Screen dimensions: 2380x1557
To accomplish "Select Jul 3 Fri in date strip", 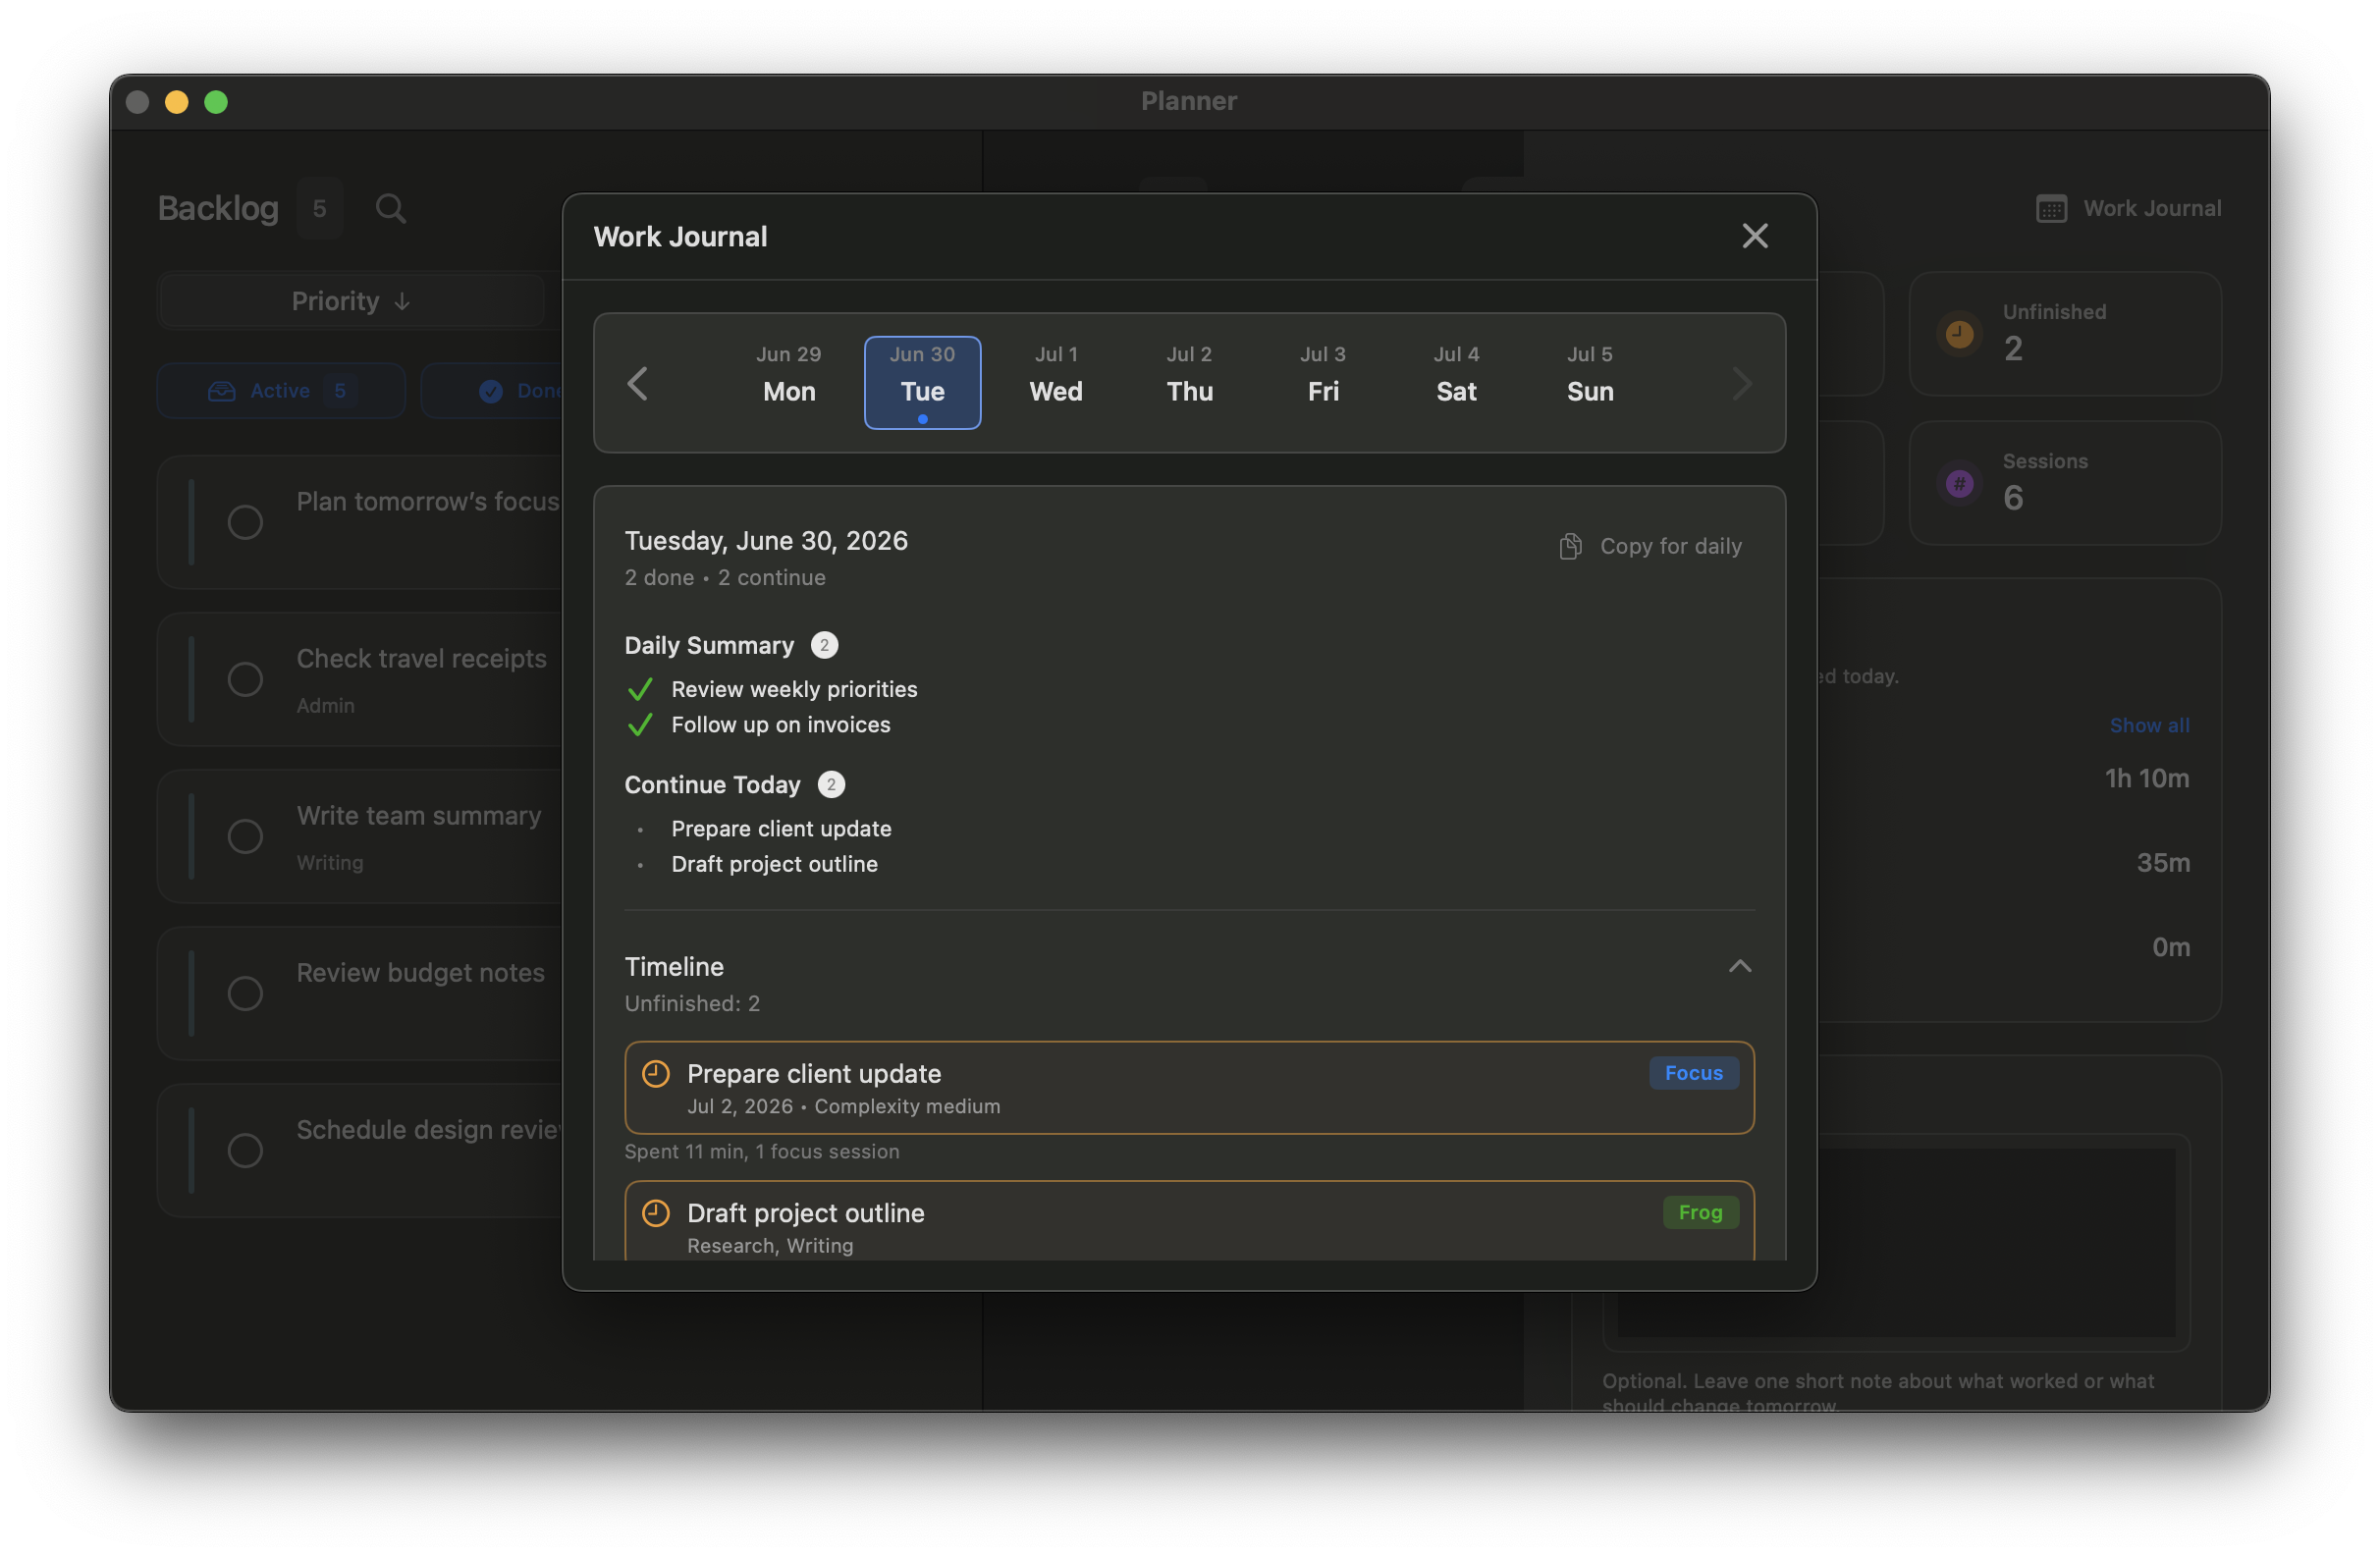I will [x=1323, y=383].
